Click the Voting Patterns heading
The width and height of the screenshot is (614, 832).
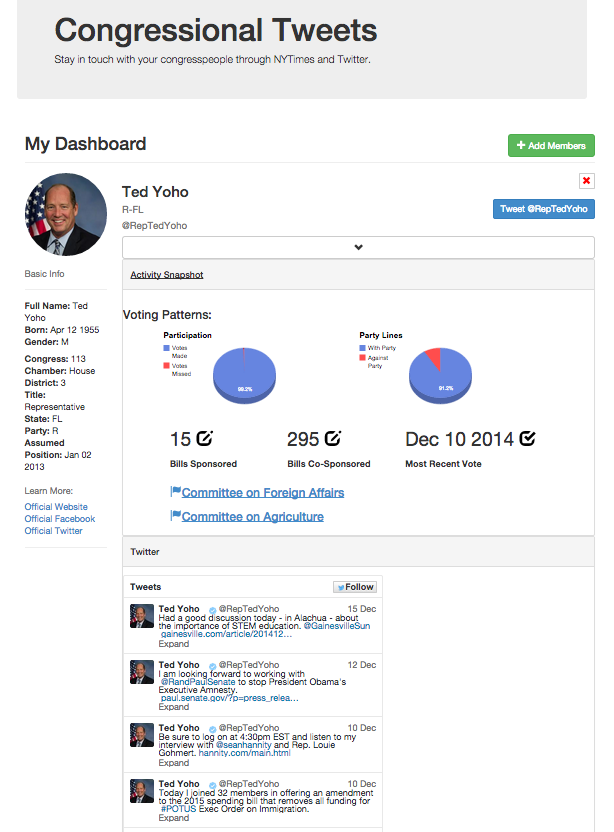[x=167, y=315]
